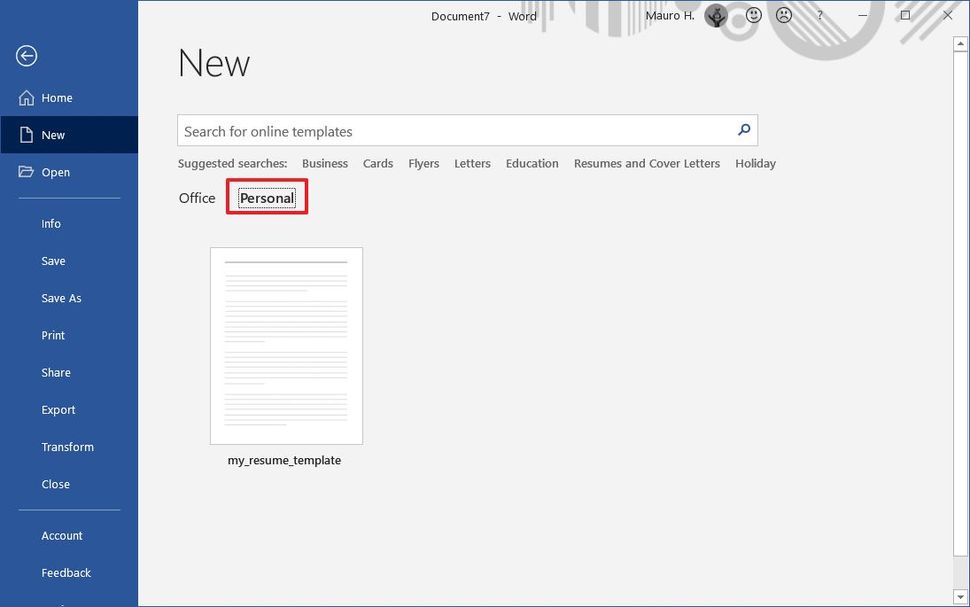Select the New document icon in sidebar

click(27, 134)
